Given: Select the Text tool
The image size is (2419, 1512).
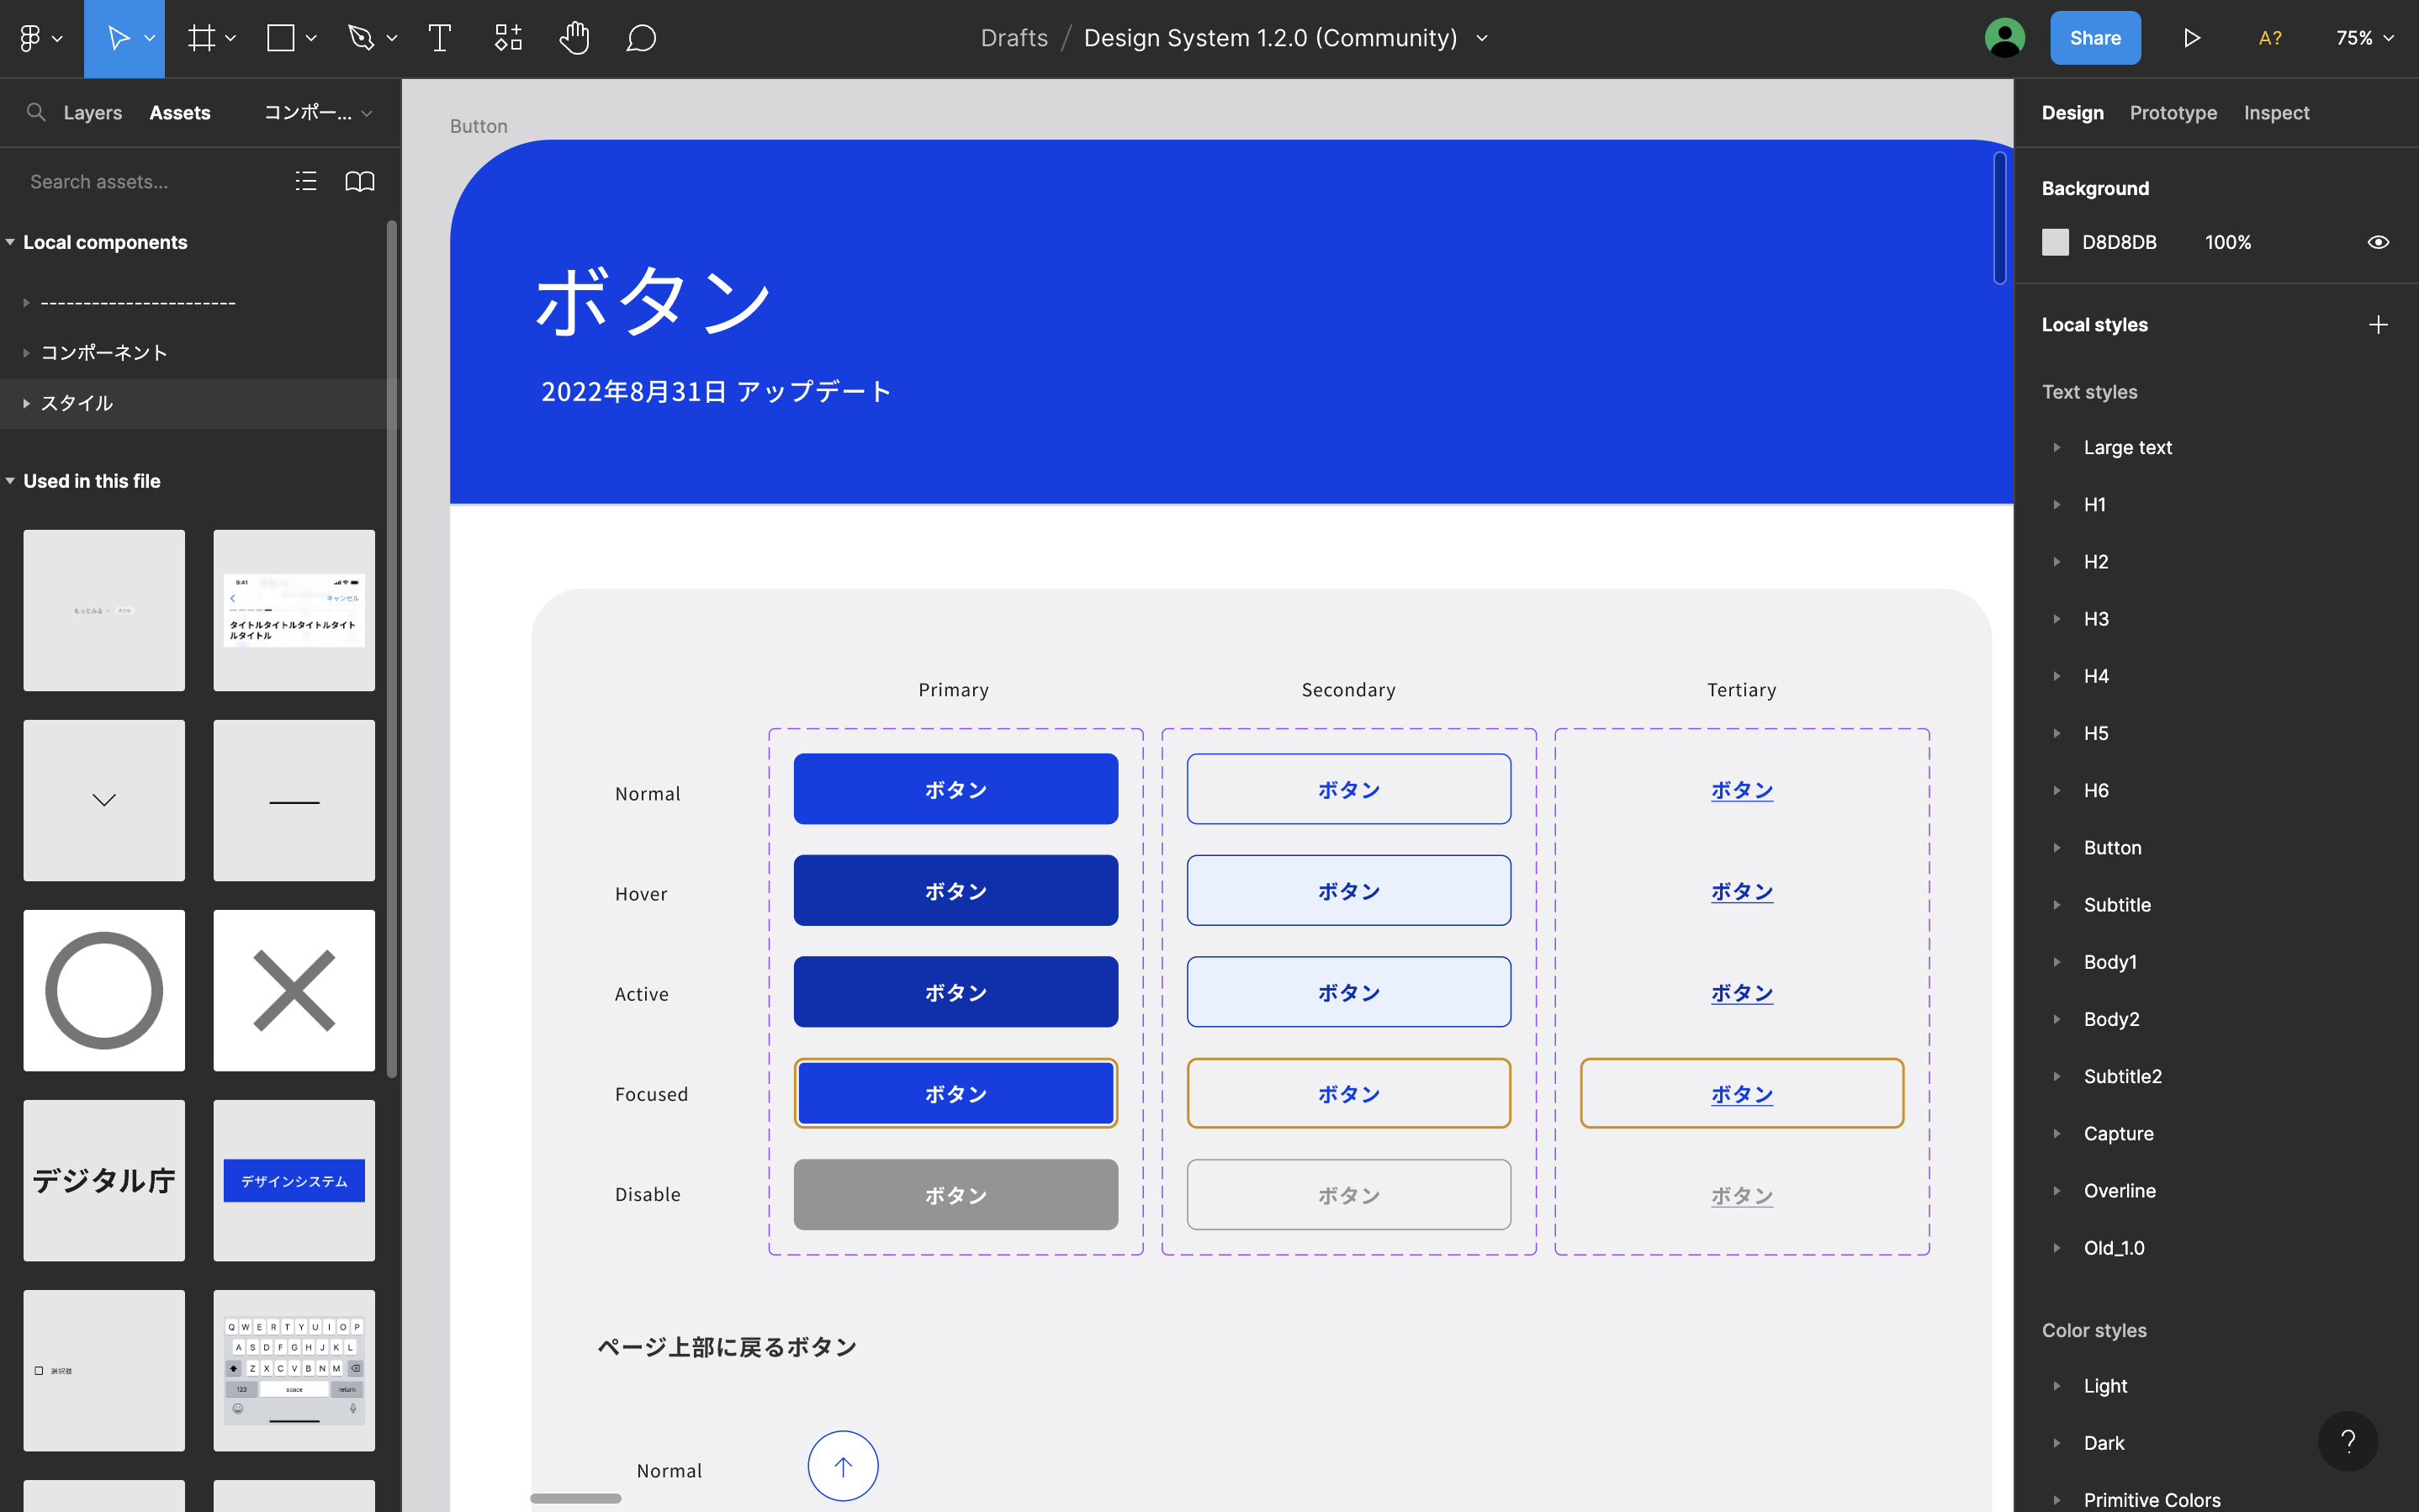Looking at the screenshot, I should point(439,38).
